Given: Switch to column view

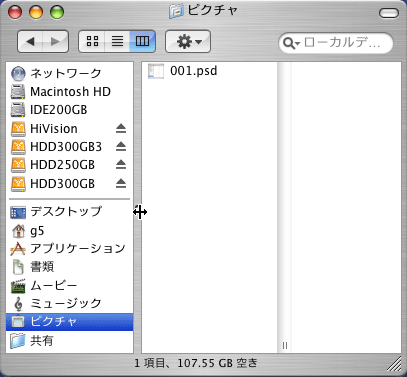Looking at the screenshot, I should (x=143, y=41).
